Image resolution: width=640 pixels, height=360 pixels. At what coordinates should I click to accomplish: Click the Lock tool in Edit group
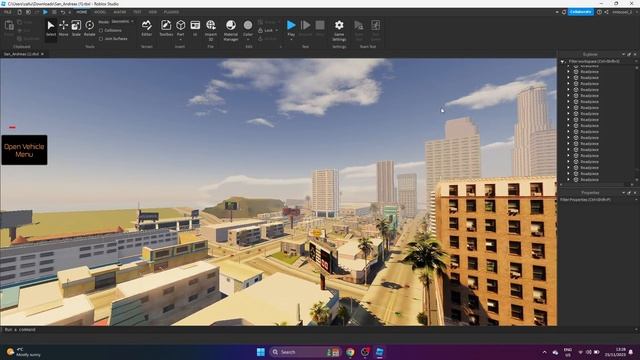[265, 31]
